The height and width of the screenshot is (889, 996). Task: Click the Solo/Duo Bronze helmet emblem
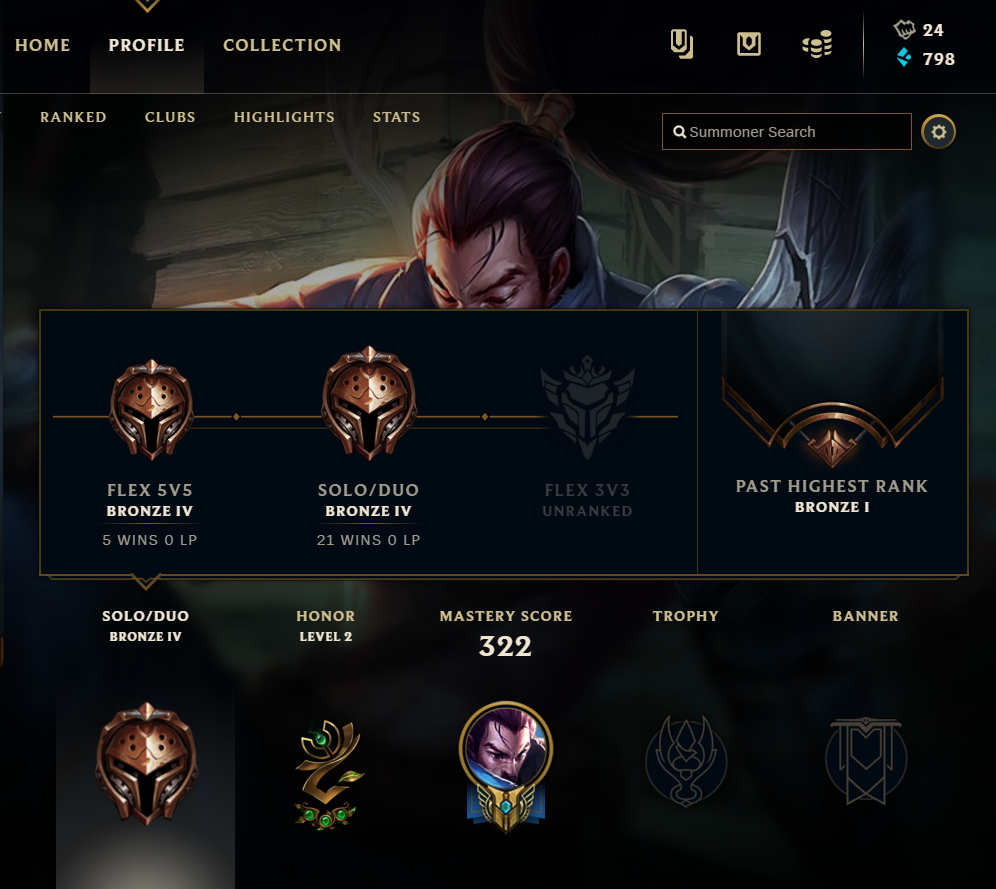tap(369, 403)
